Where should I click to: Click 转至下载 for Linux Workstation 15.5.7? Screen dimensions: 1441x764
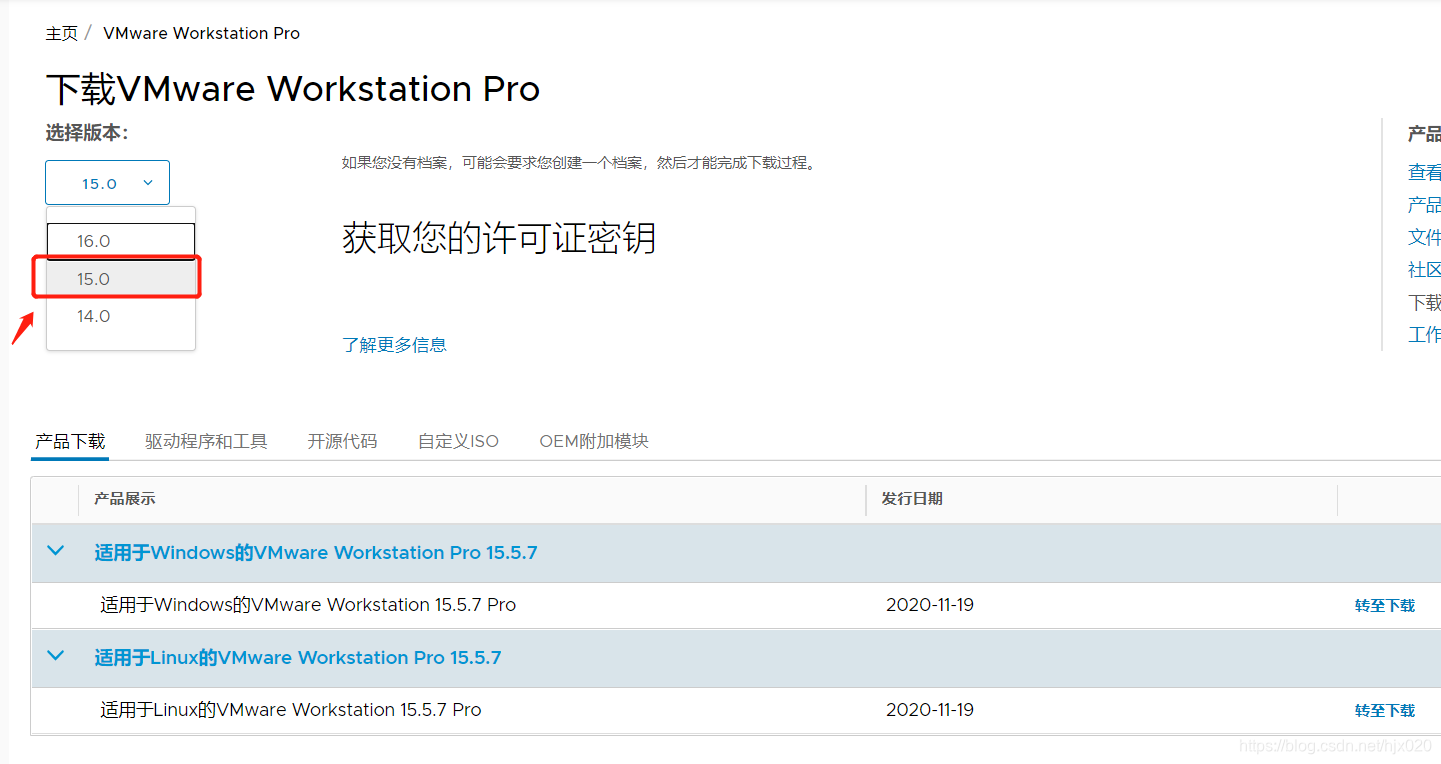(1385, 710)
